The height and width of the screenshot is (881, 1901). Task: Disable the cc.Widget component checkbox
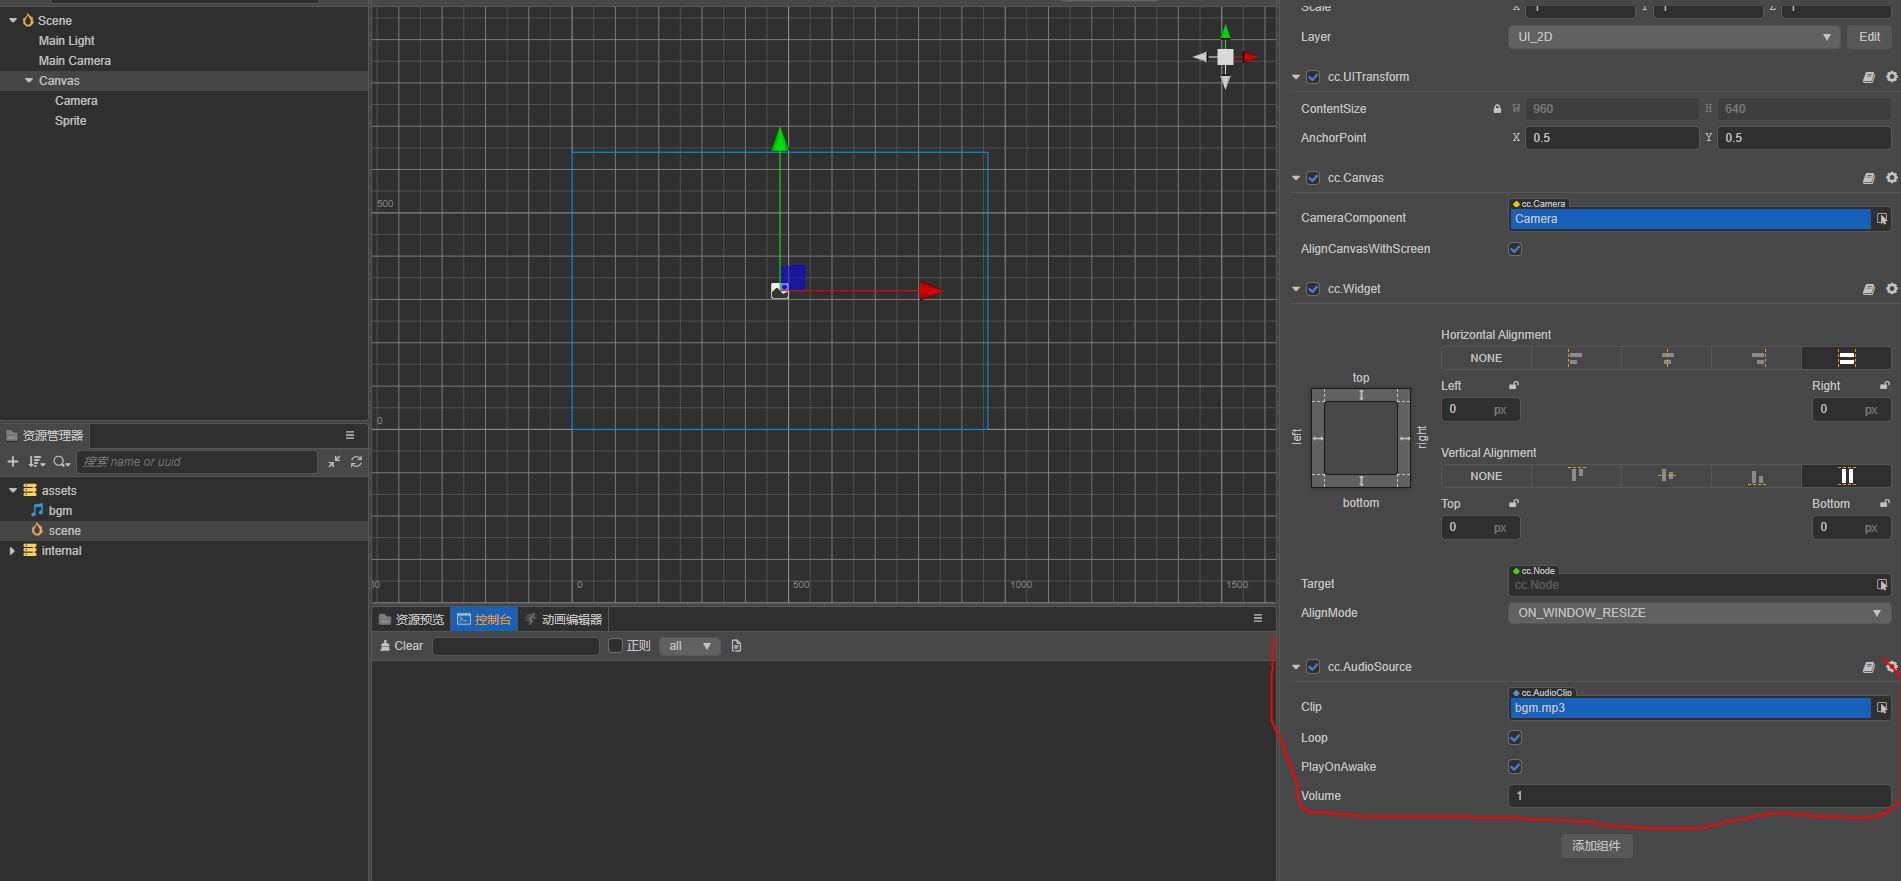point(1313,289)
